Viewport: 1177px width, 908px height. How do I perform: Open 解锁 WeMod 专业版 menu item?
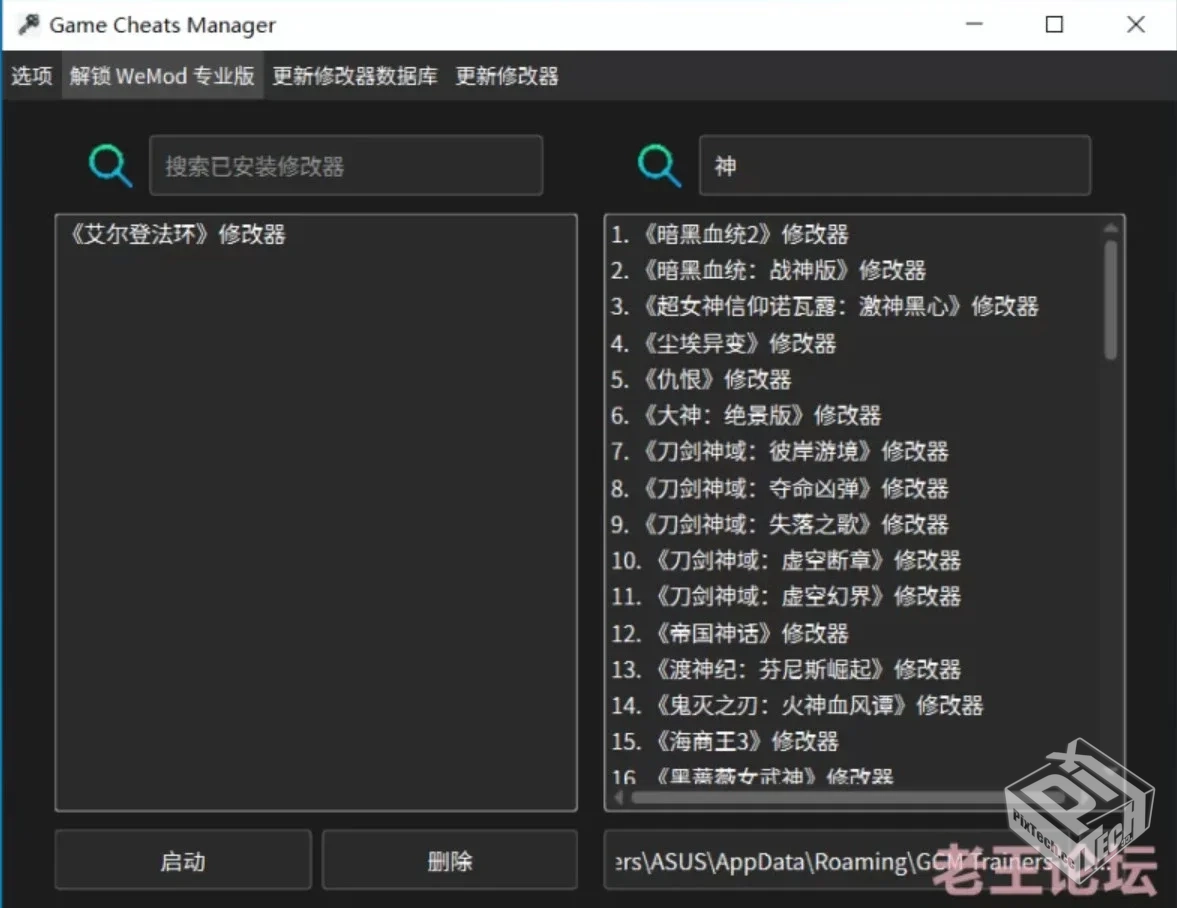coord(162,76)
